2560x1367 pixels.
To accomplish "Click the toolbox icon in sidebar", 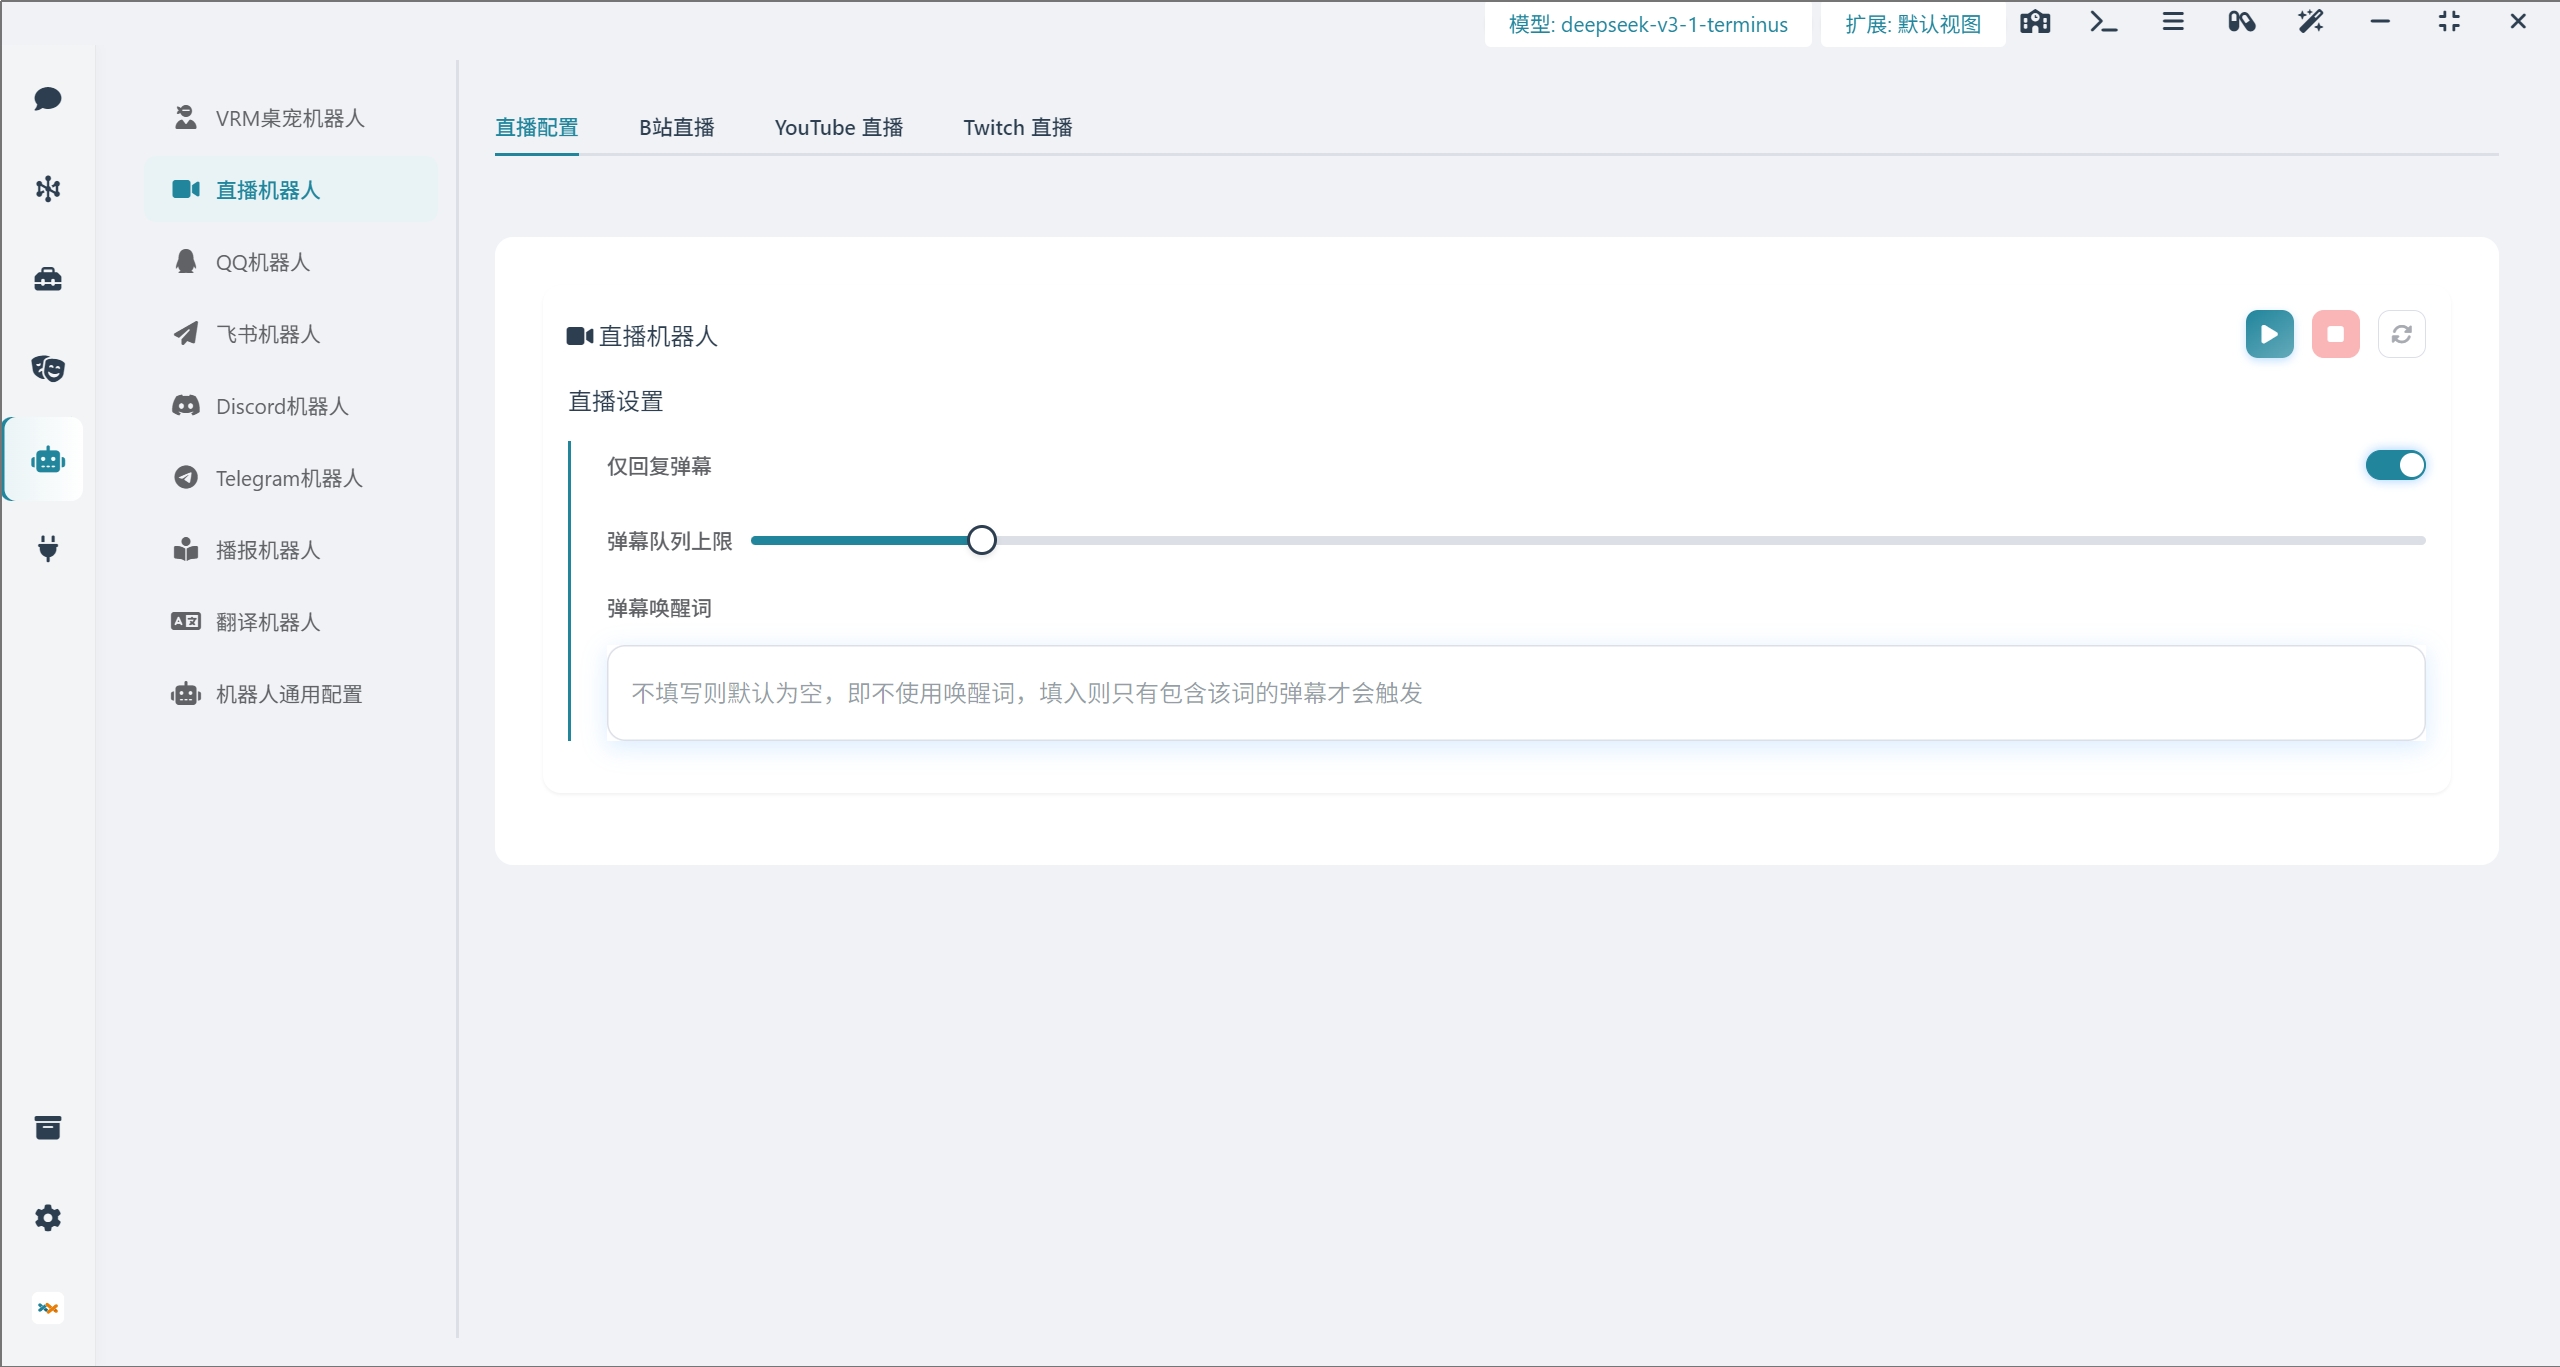I will click(x=47, y=279).
